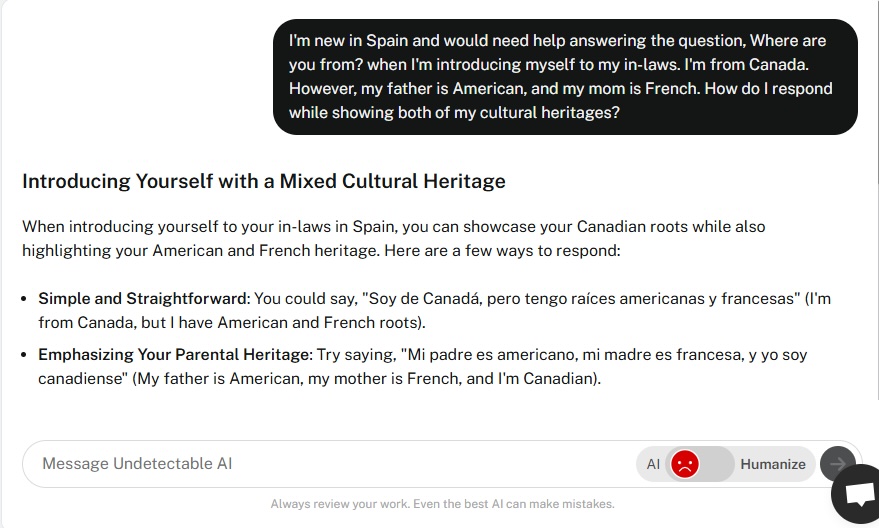Click the Introducing Yourself with a Mixed Cultural Heritage heading
Image resolution: width=879 pixels, height=528 pixels.
coord(263,181)
